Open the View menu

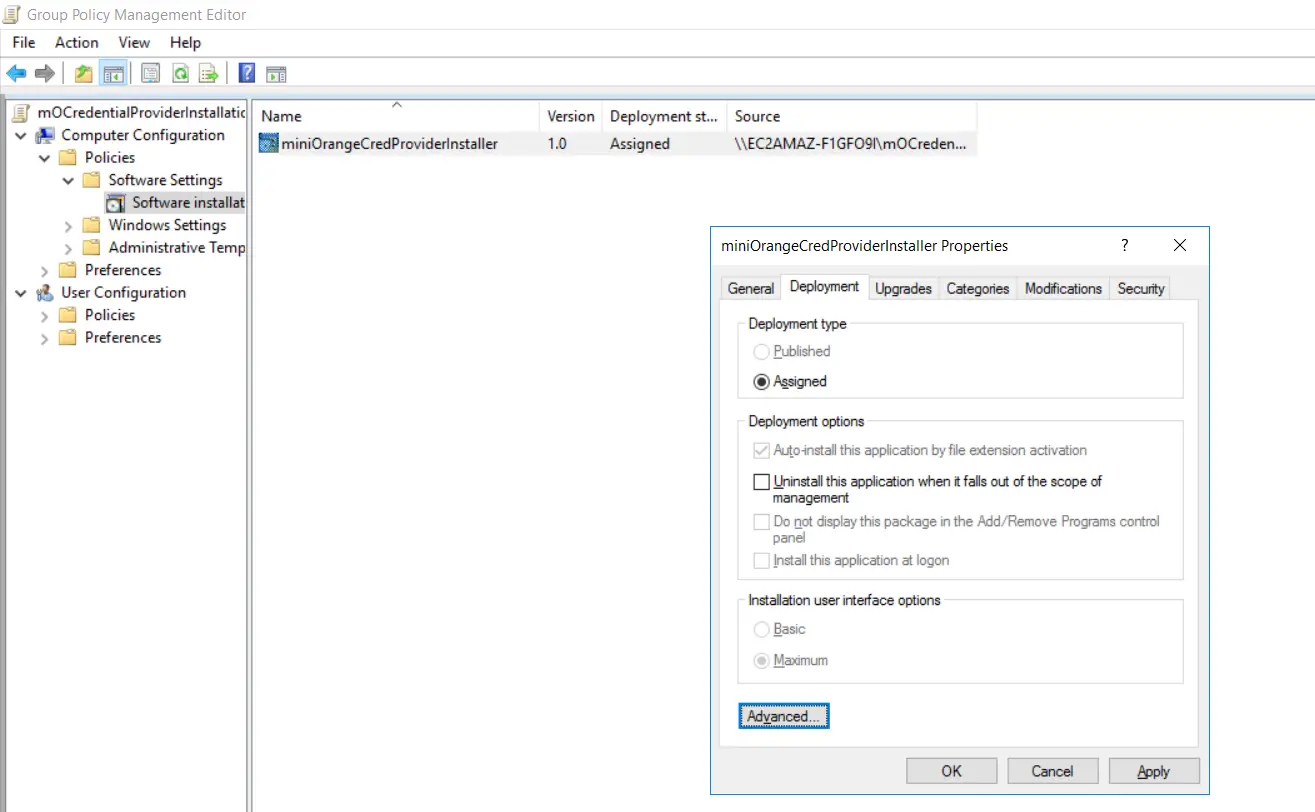[x=134, y=42]
